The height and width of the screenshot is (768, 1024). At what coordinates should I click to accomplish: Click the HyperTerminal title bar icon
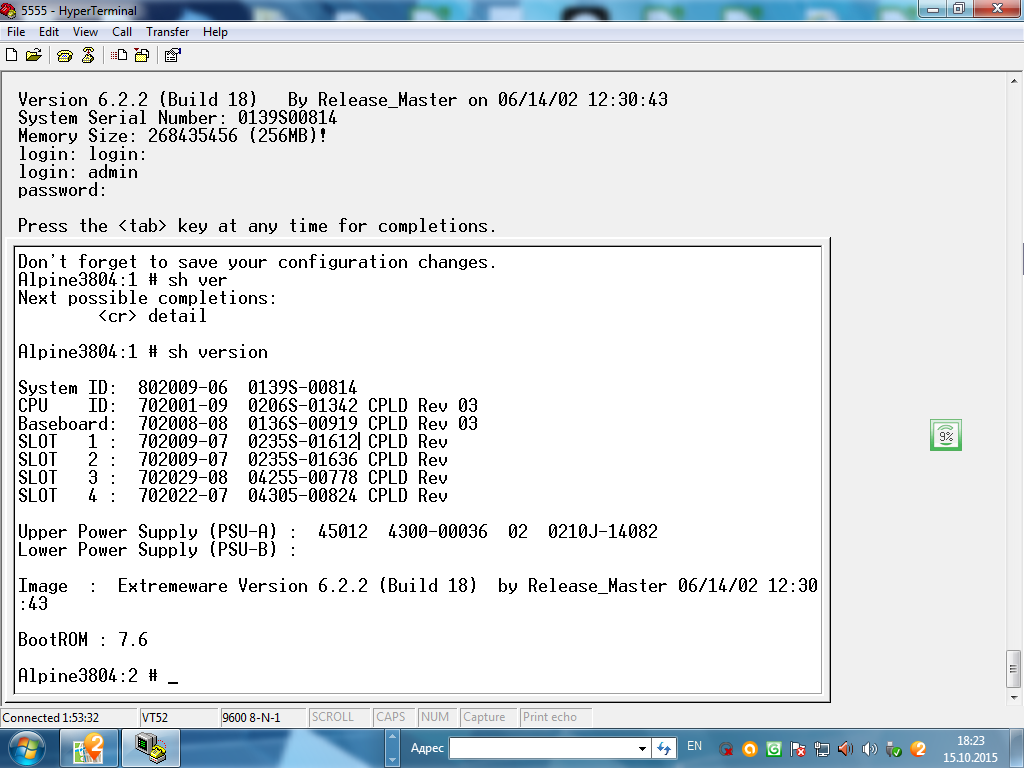[8, 10]
